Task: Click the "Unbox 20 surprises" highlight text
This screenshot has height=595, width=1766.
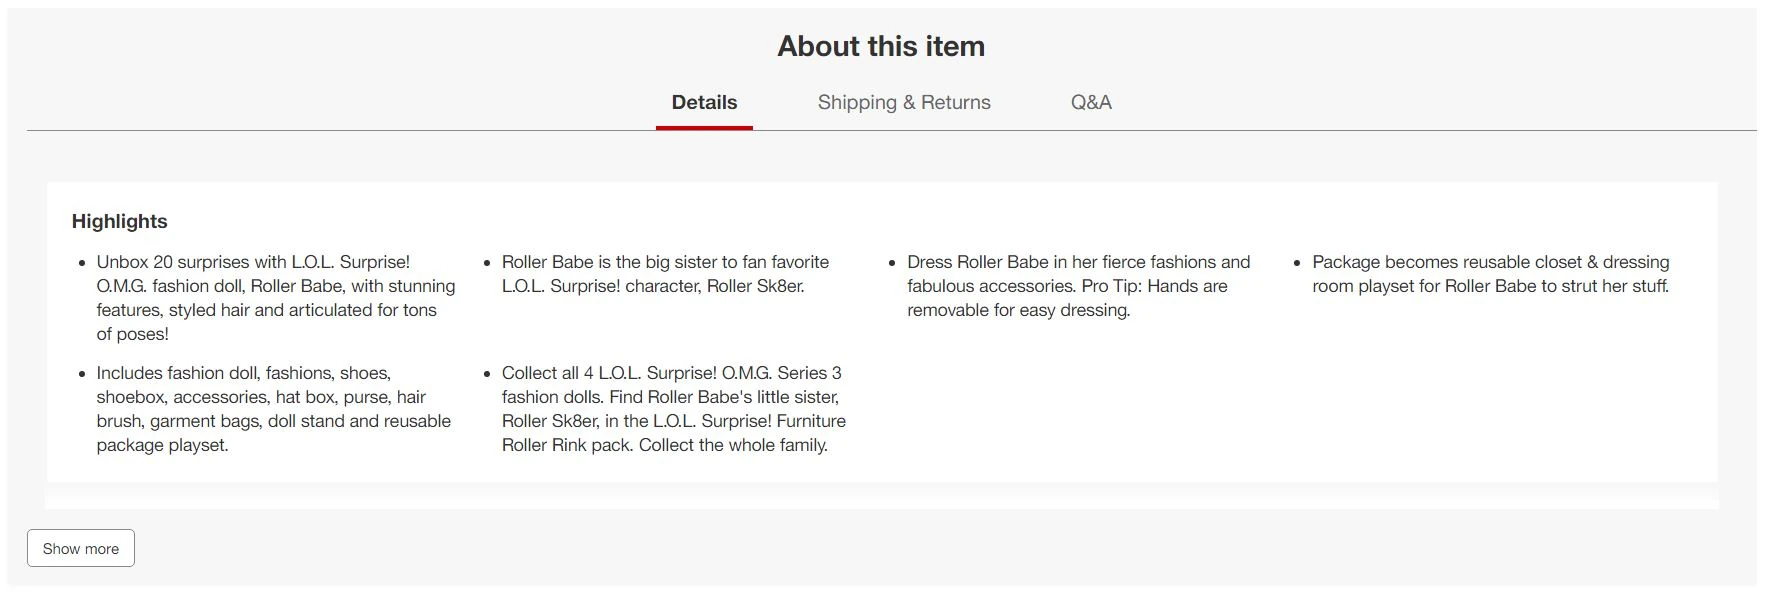Action: pos(275,298)
